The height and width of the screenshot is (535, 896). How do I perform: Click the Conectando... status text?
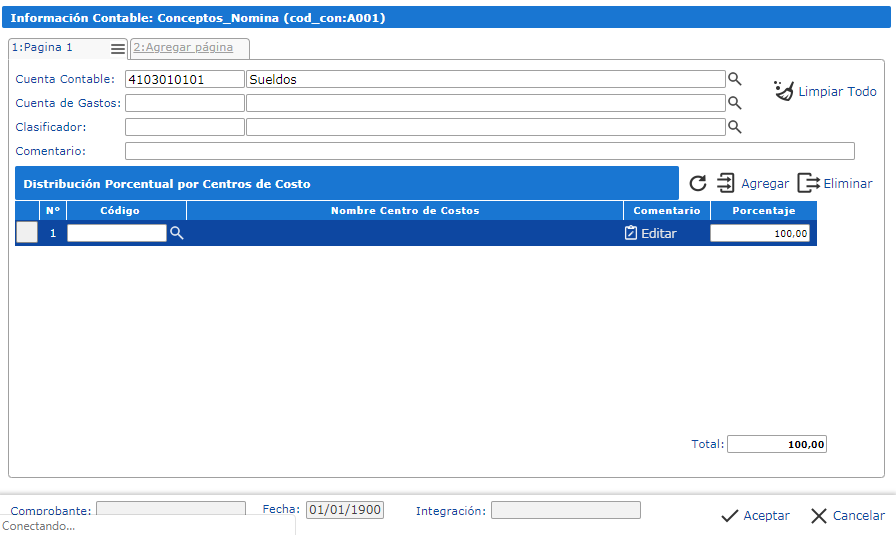(x=38, y=526)
